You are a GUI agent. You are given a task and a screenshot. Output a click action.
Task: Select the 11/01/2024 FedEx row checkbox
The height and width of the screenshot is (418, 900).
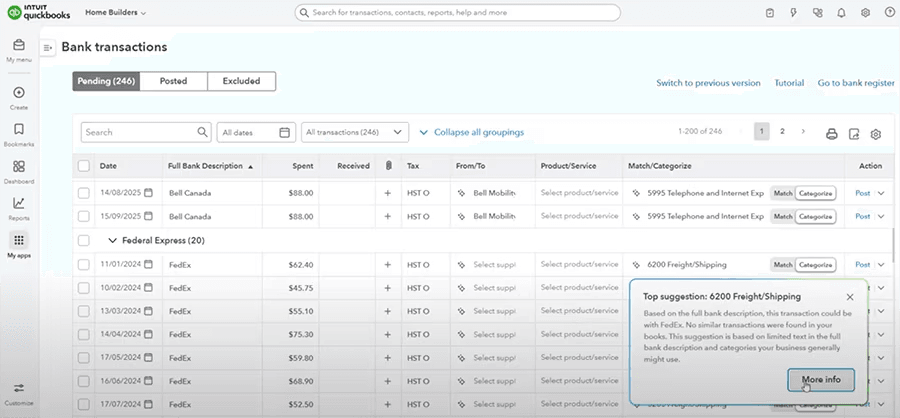coord(84,264)
